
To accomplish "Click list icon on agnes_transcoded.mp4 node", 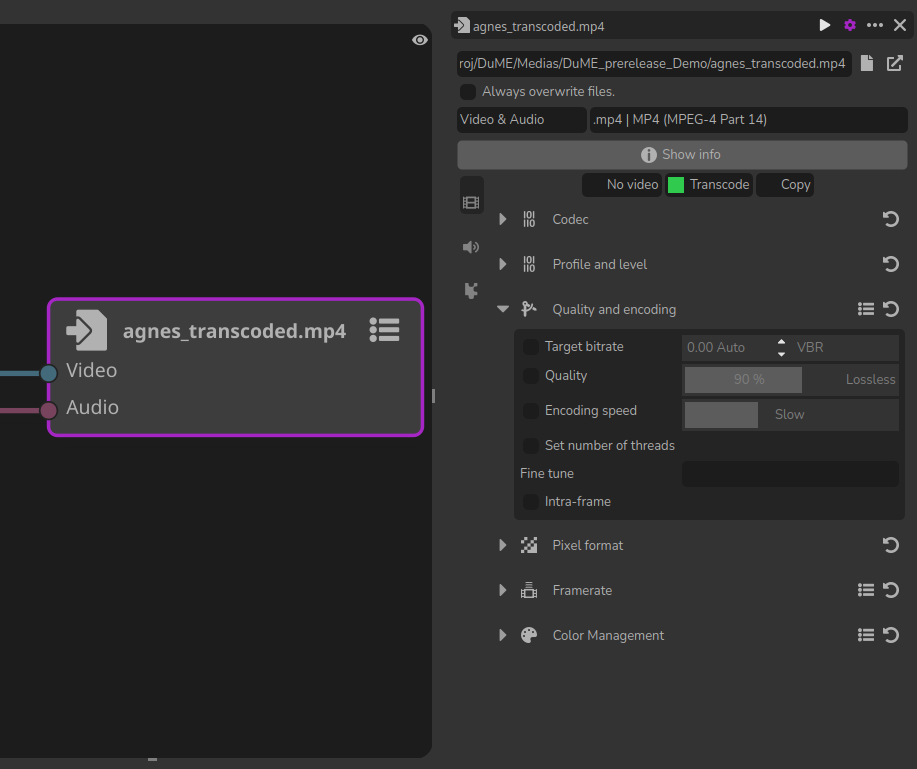I will (385, 329).
